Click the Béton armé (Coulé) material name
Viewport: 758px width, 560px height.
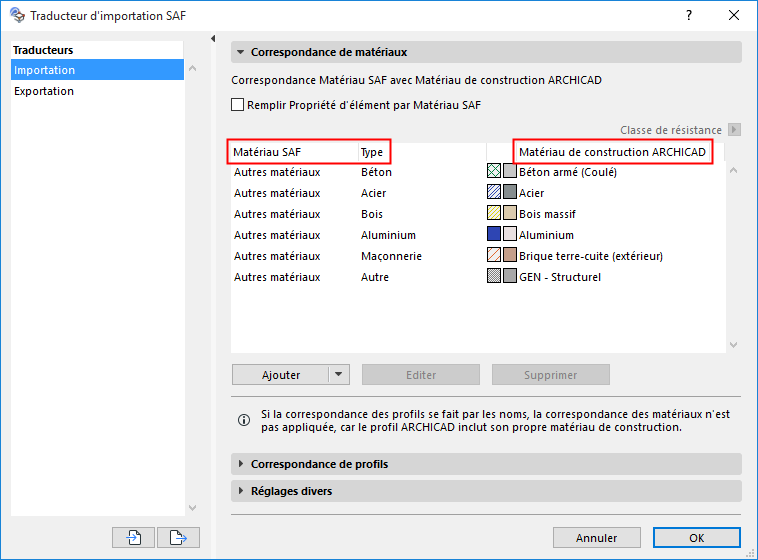tap(568, 172)
